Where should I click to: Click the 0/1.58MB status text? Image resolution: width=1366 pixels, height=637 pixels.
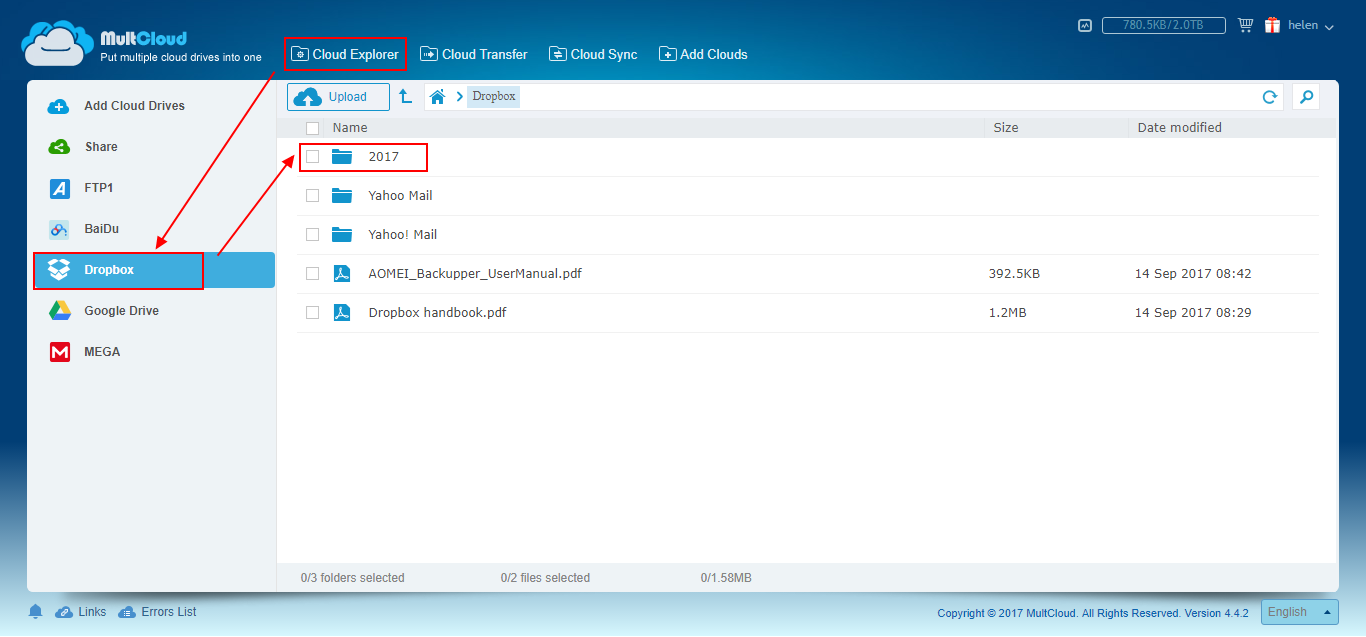click(726, 578)
